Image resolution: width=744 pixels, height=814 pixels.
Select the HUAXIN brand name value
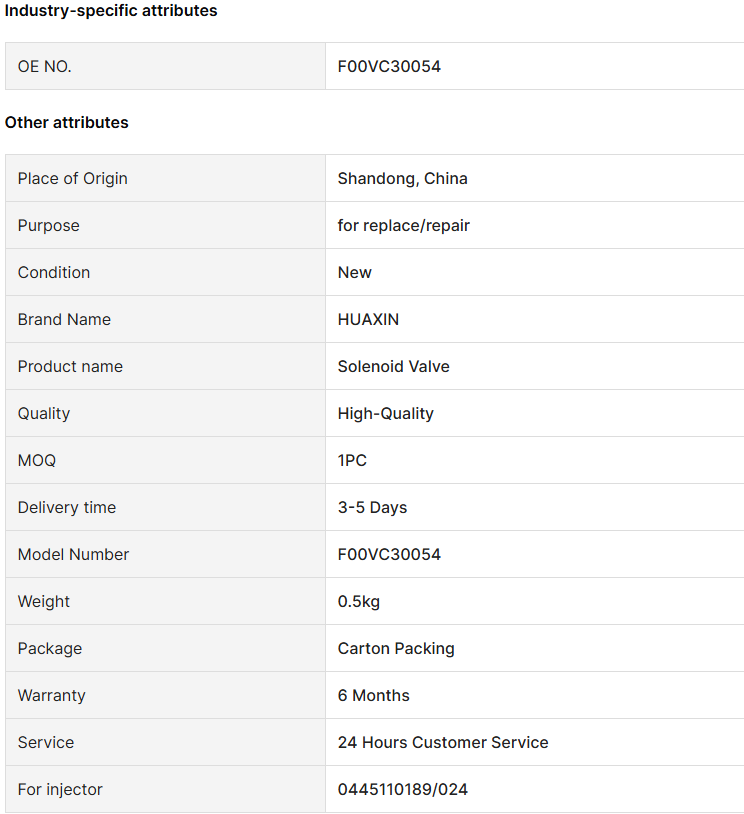click(x=368, y=319)
